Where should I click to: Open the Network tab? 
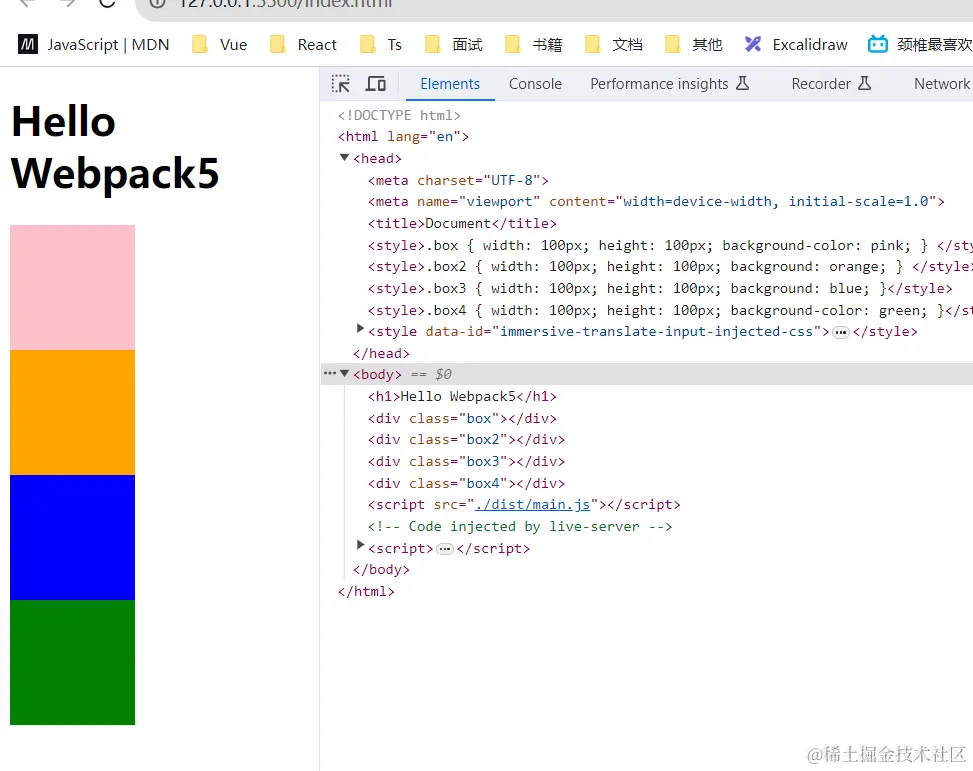941,84
